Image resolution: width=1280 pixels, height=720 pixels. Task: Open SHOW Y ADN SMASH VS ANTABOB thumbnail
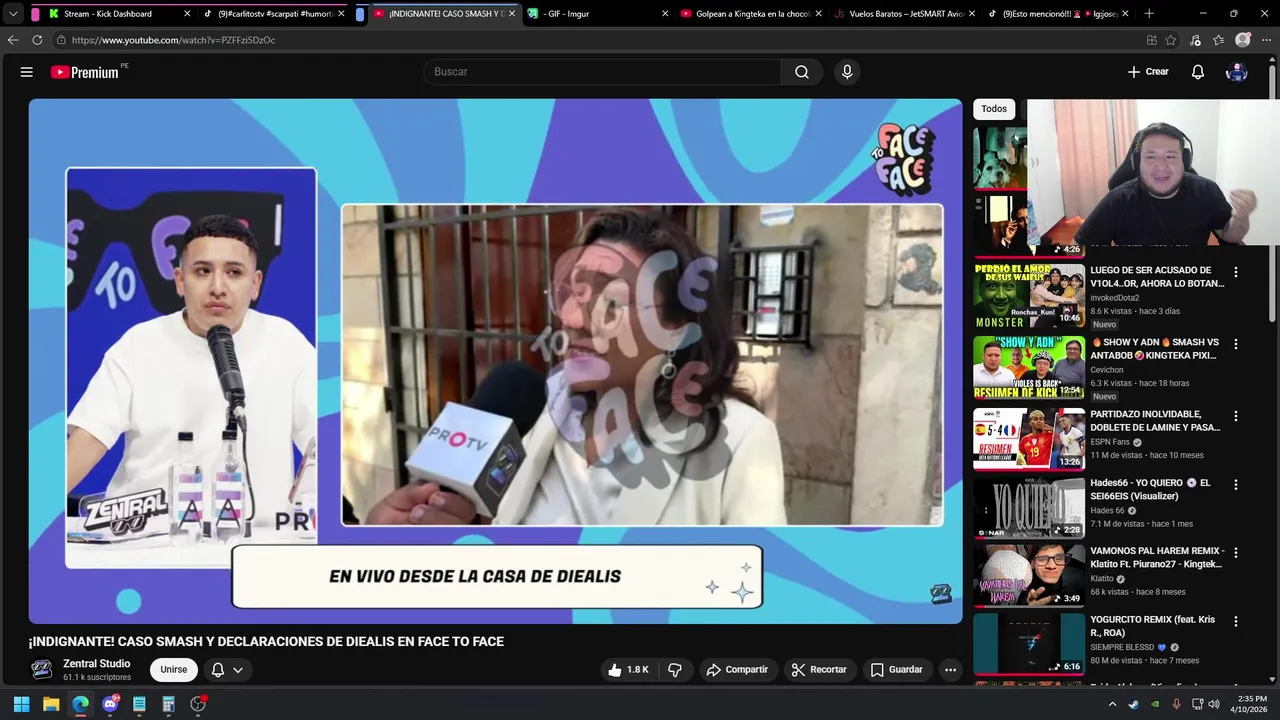pos(1029,368)
